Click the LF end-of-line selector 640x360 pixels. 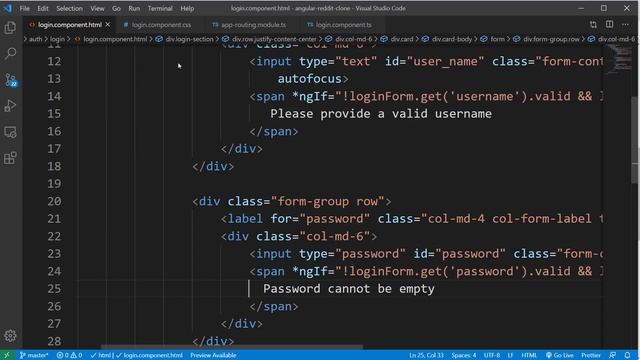click(x=510, y=355)
